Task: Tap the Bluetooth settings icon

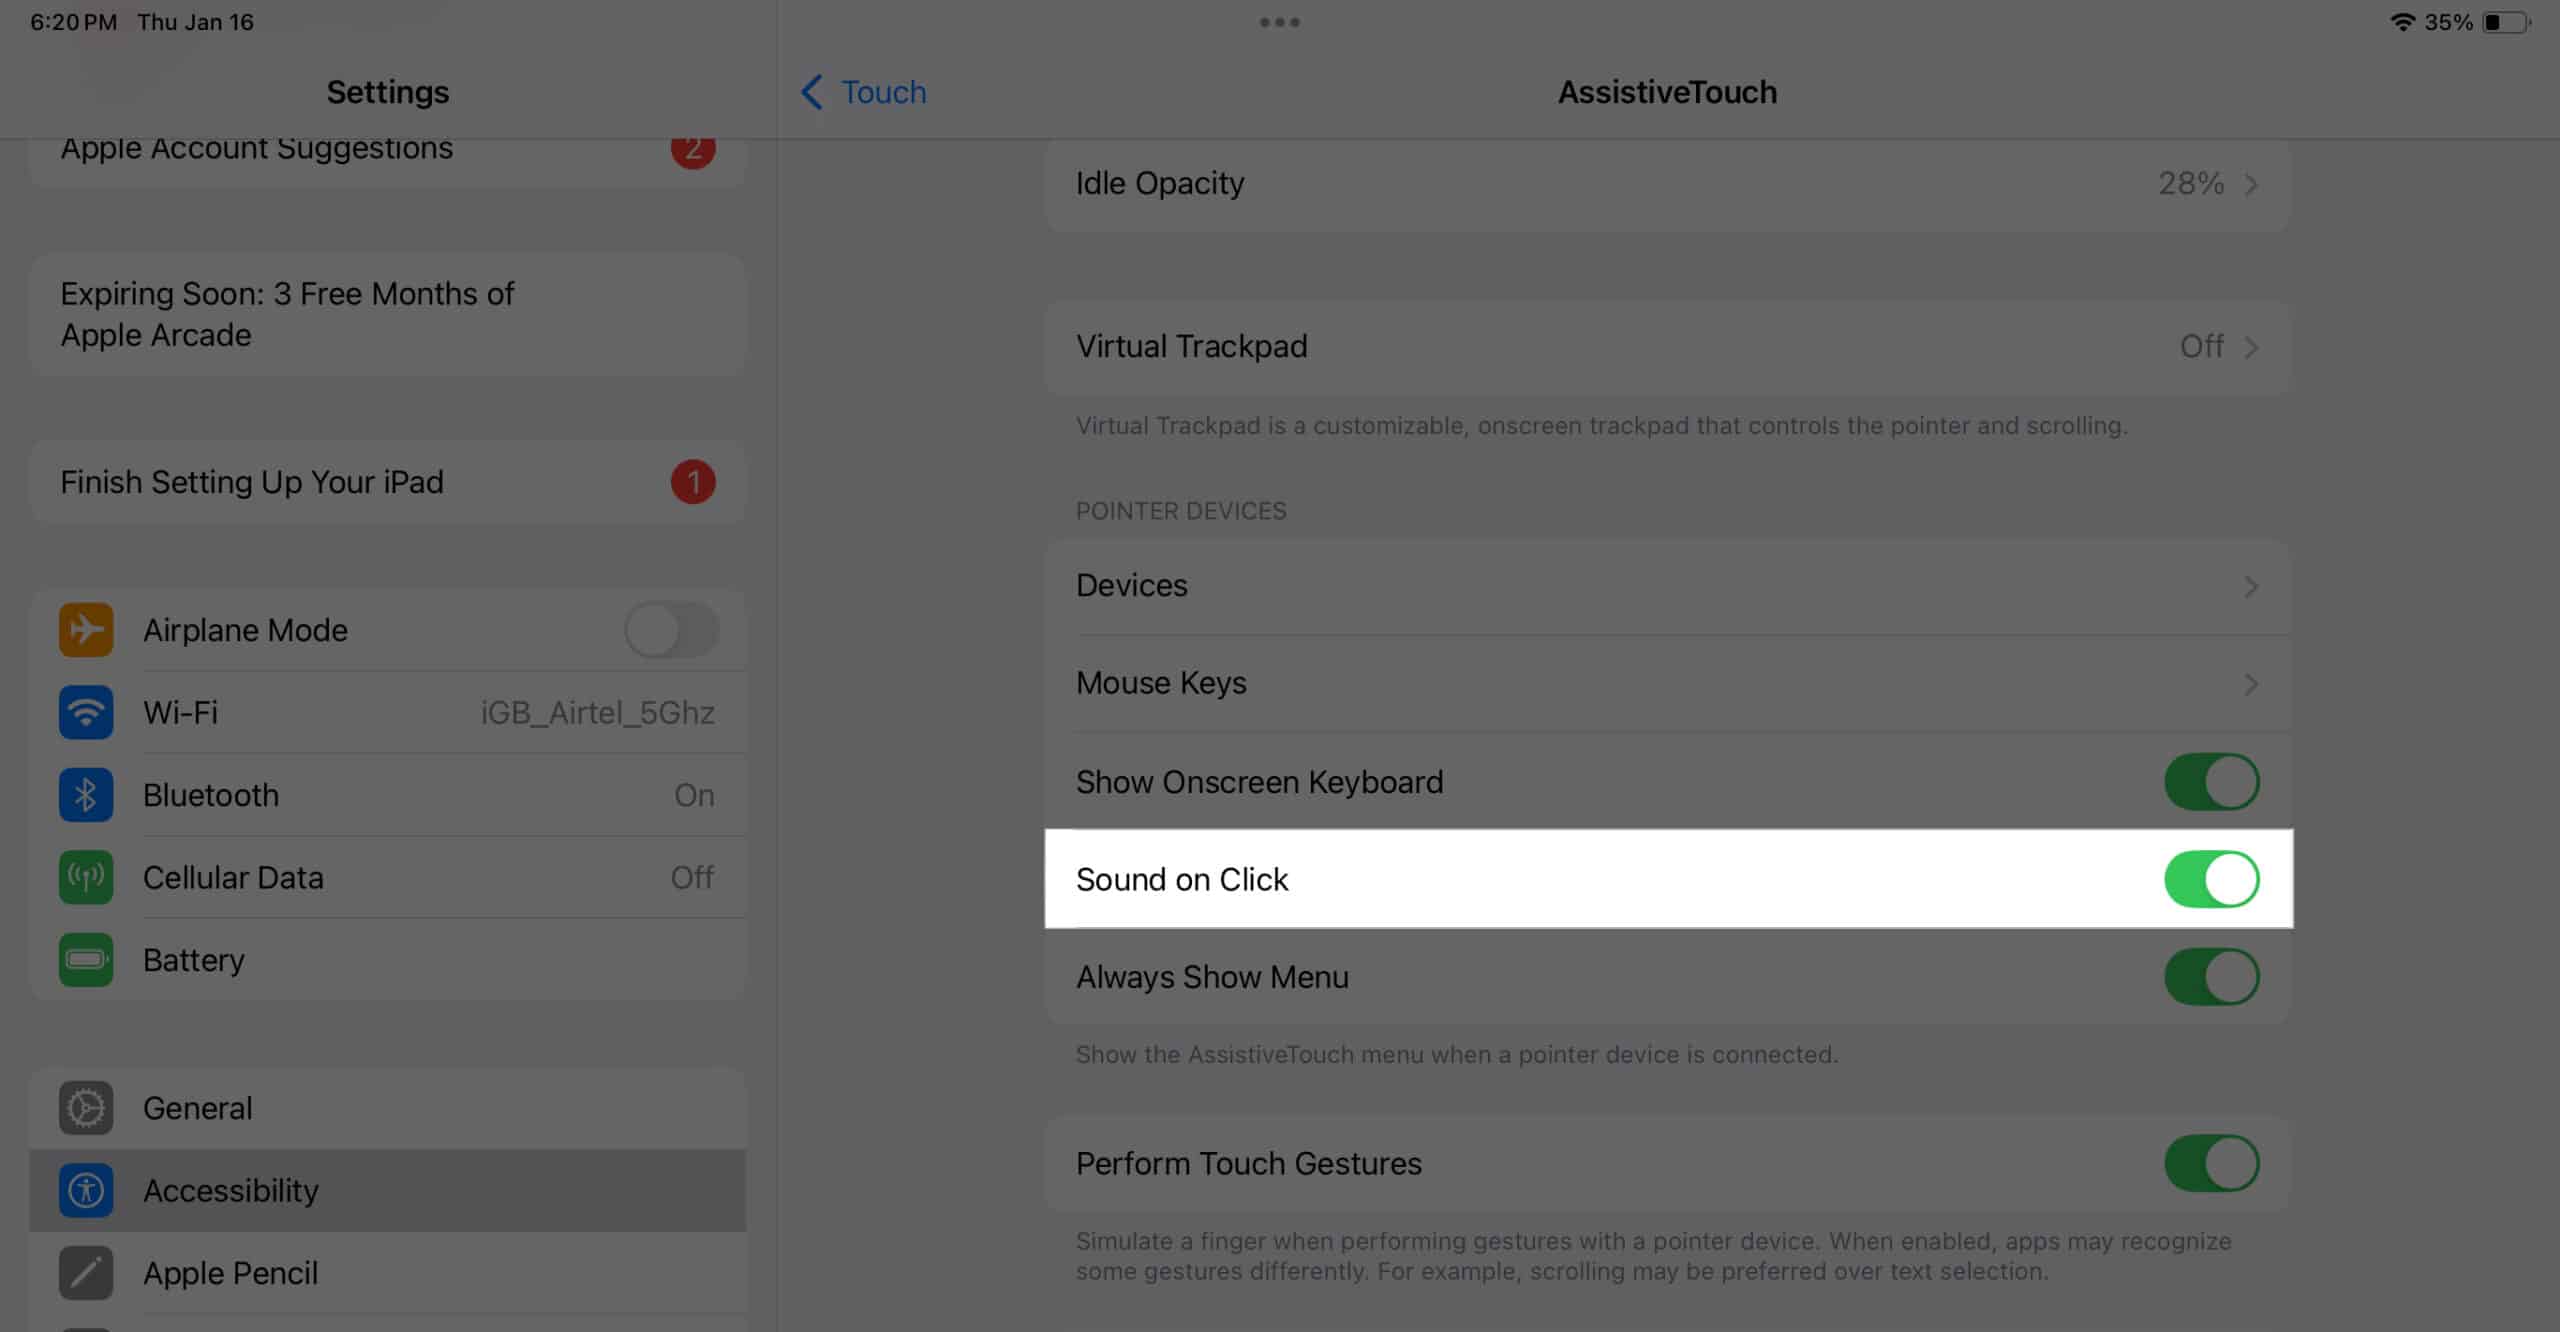Action: click(x=86, y=794)
